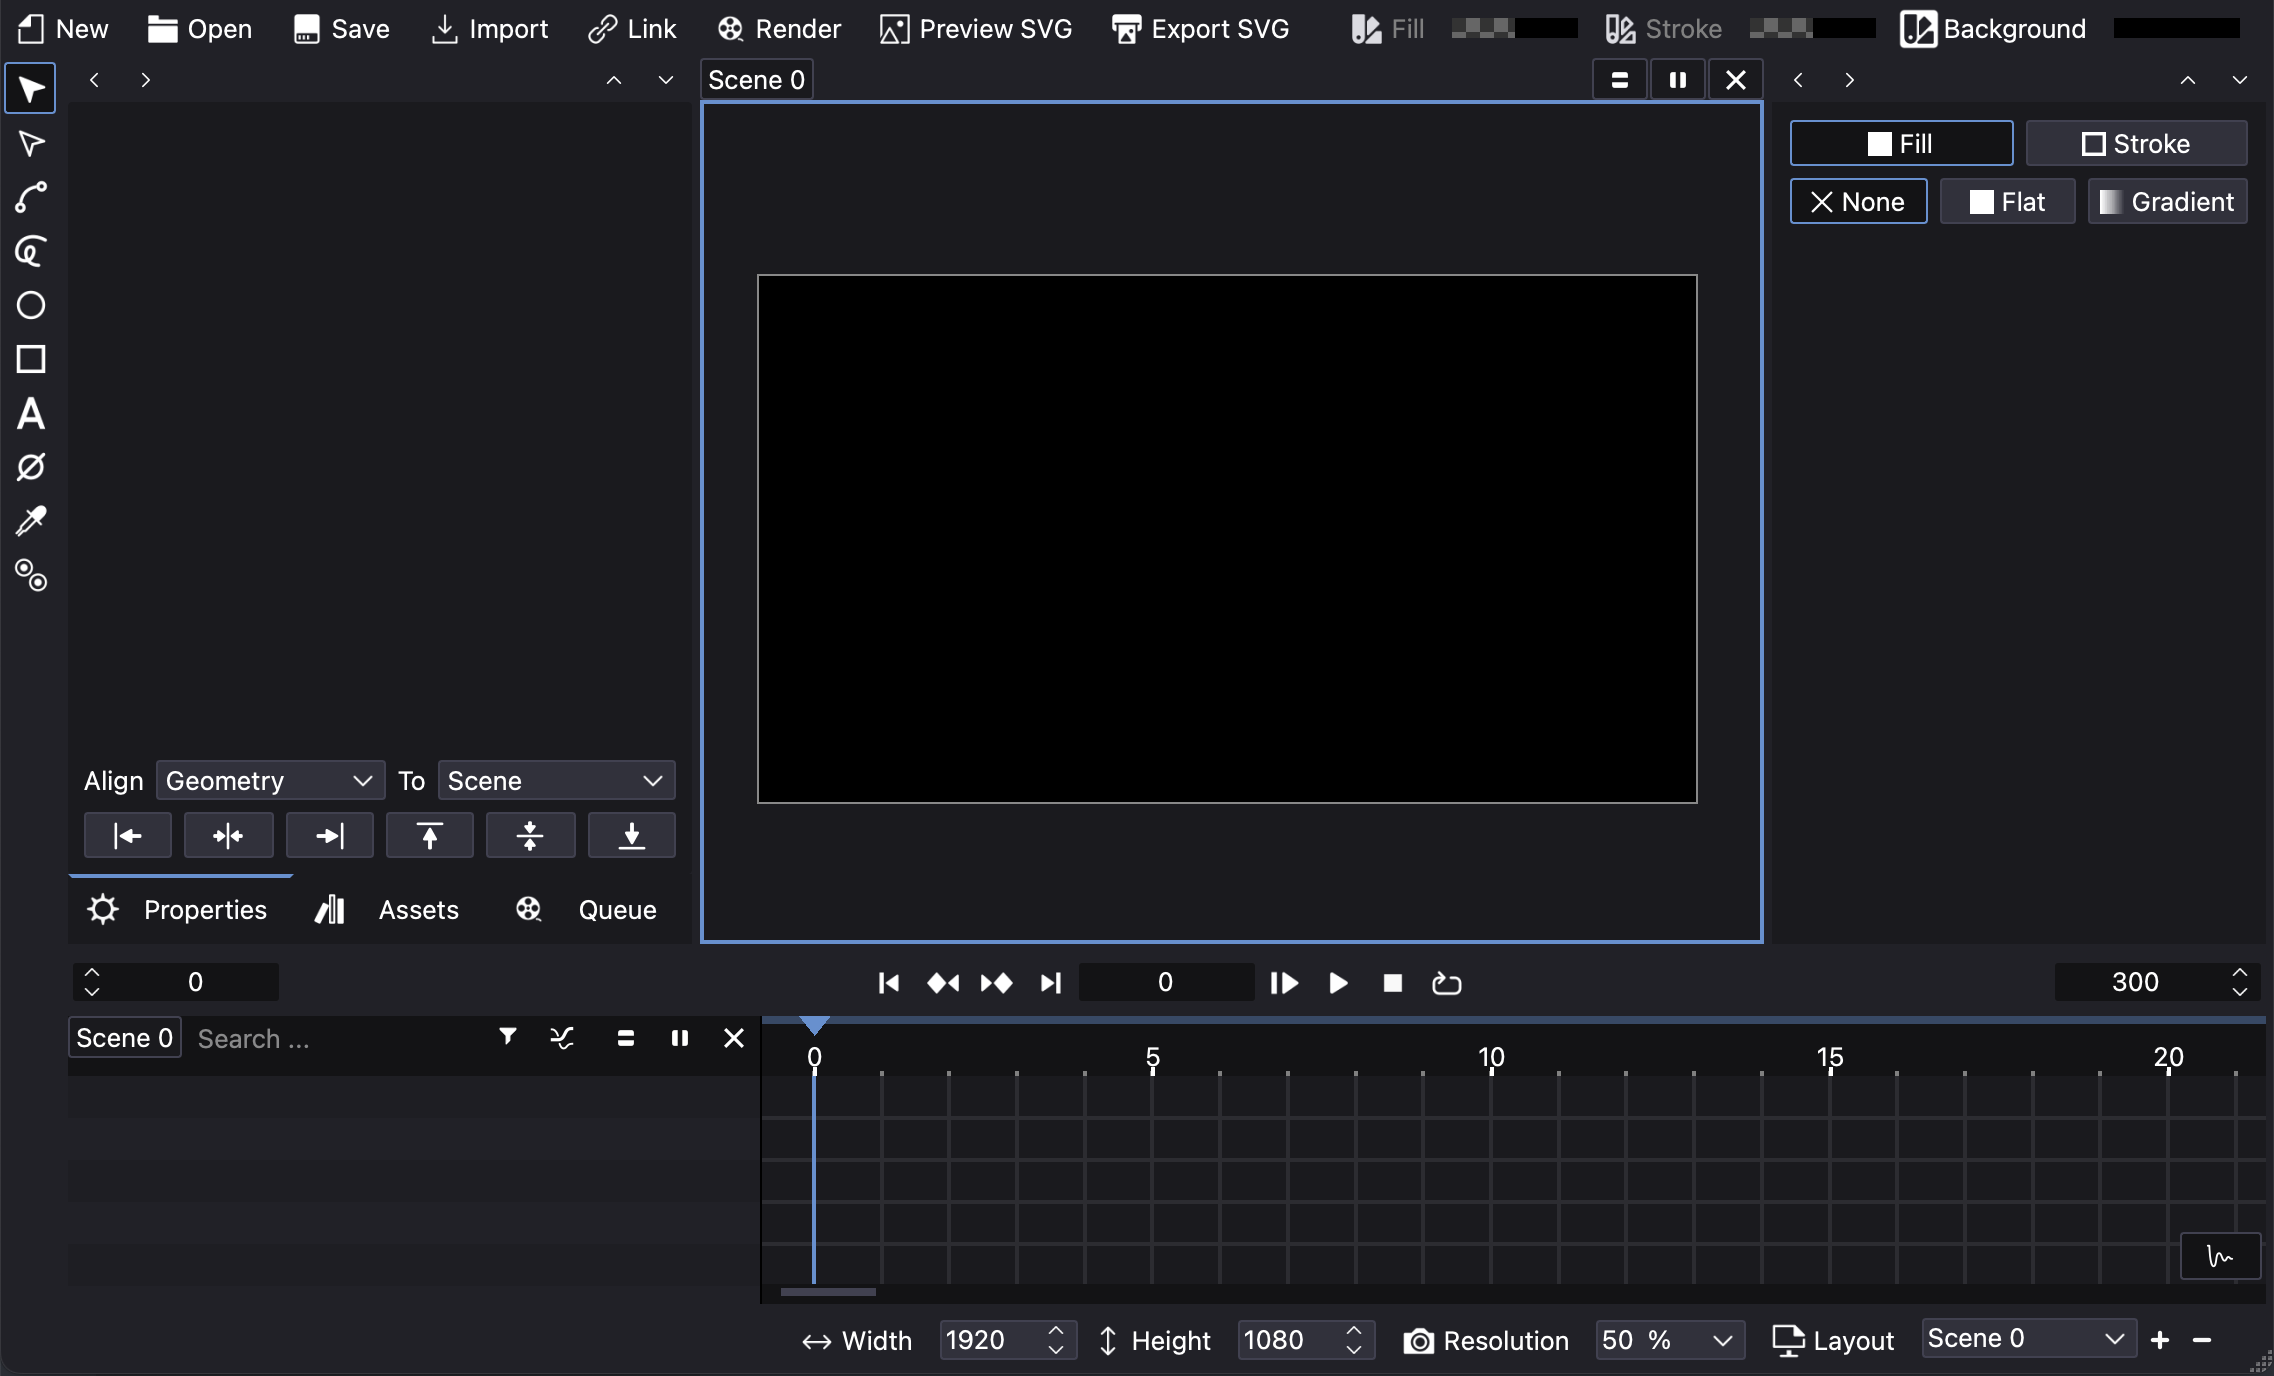Select the Circle/Ellipse tool
Screen dimensions: 2274x1376
(x=31, y=307)
